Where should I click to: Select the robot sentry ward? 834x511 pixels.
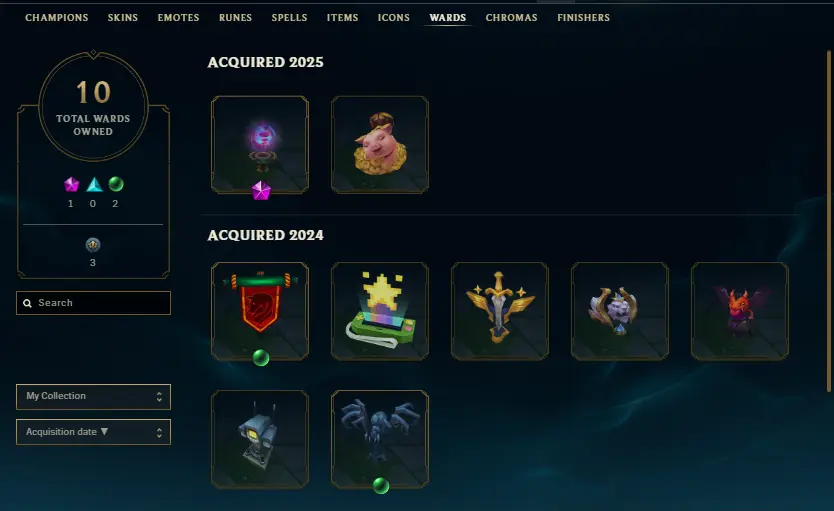260,439
